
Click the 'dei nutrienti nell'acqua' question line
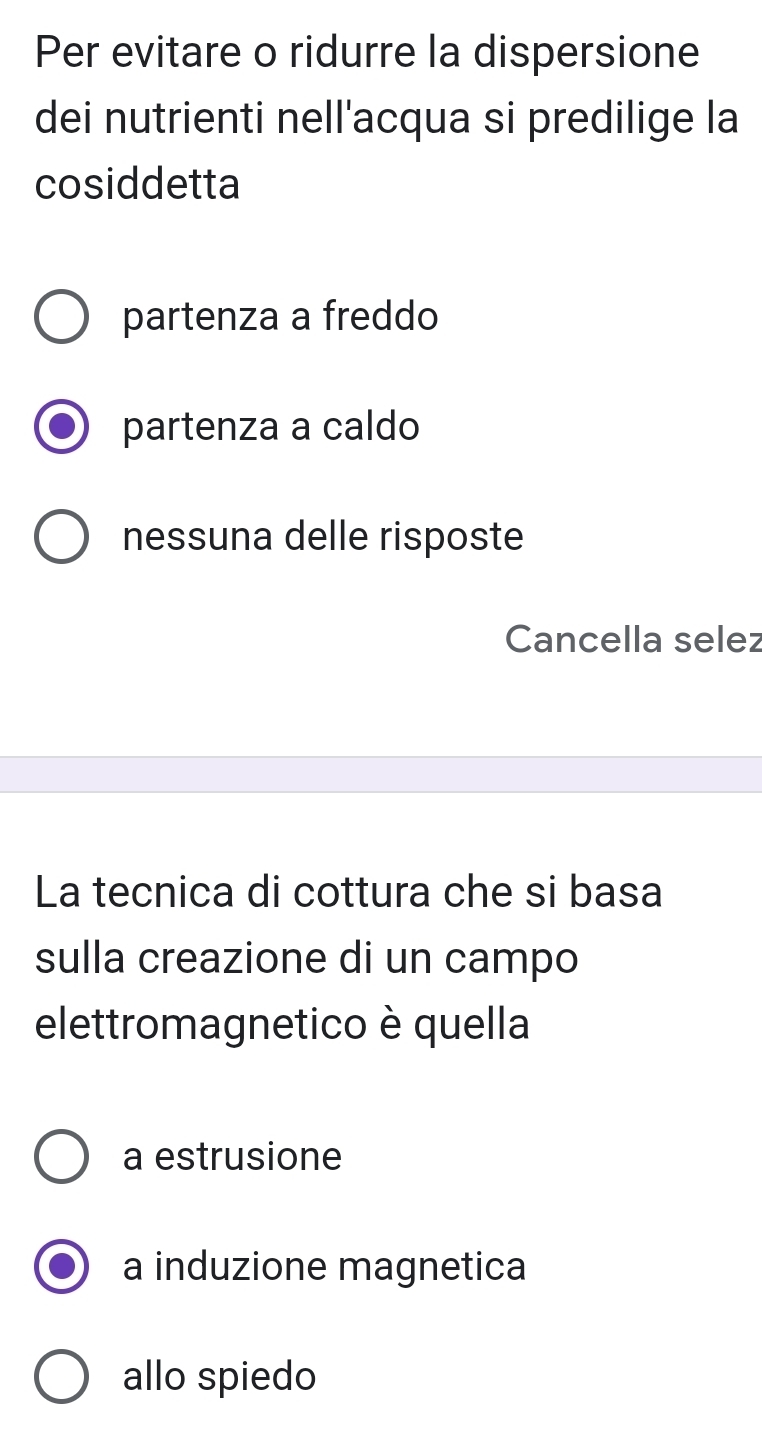[x=386, y=119]
